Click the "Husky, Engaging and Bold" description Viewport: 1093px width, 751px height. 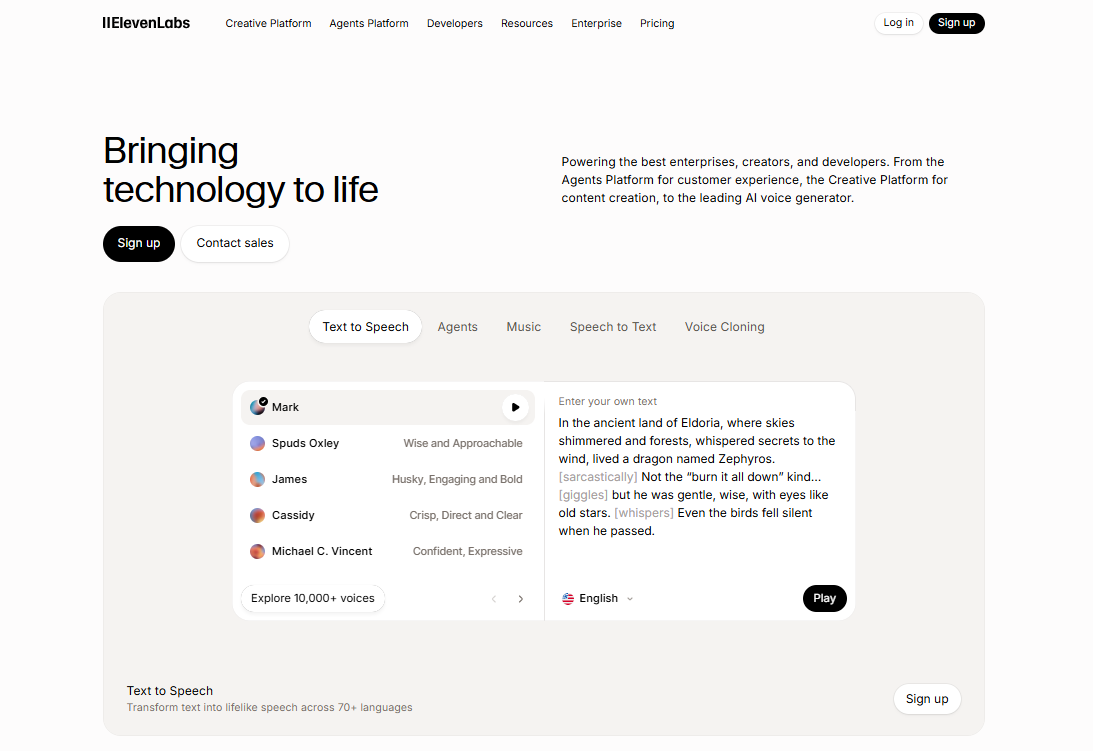pos(457,479)
